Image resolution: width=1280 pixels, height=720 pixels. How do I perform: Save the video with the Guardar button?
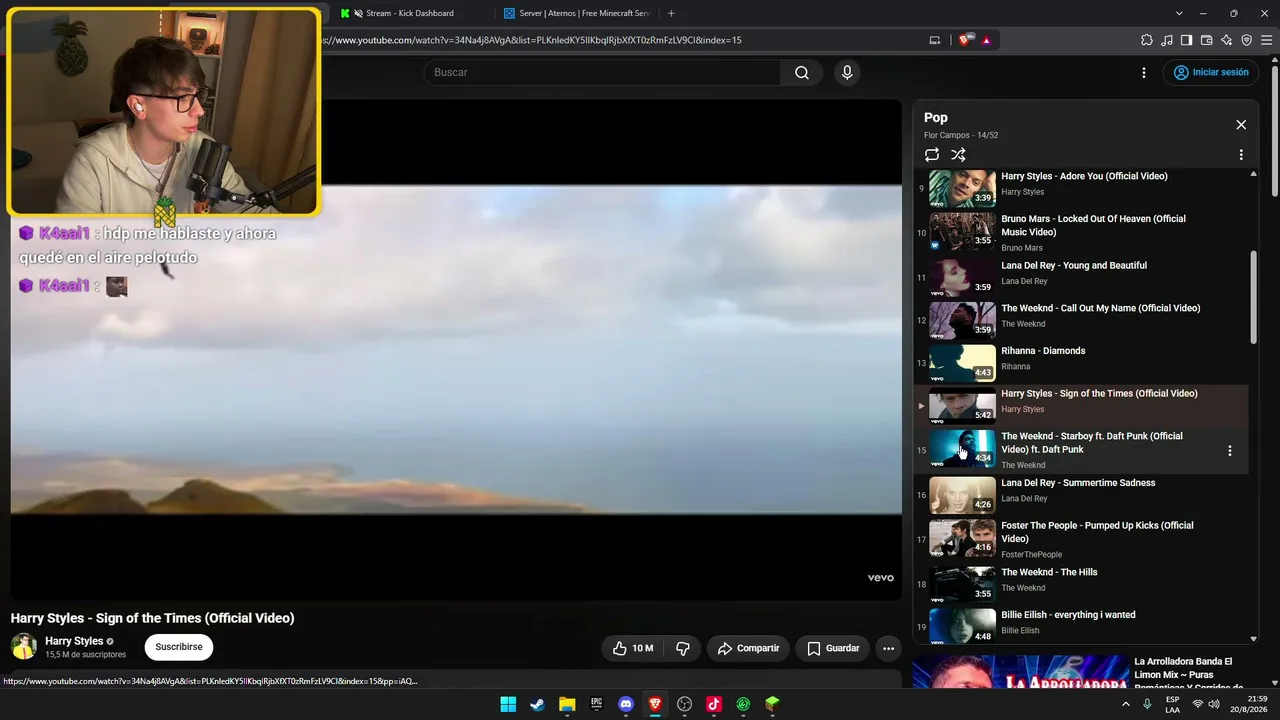pyautogui.click(x=833, y=648)
